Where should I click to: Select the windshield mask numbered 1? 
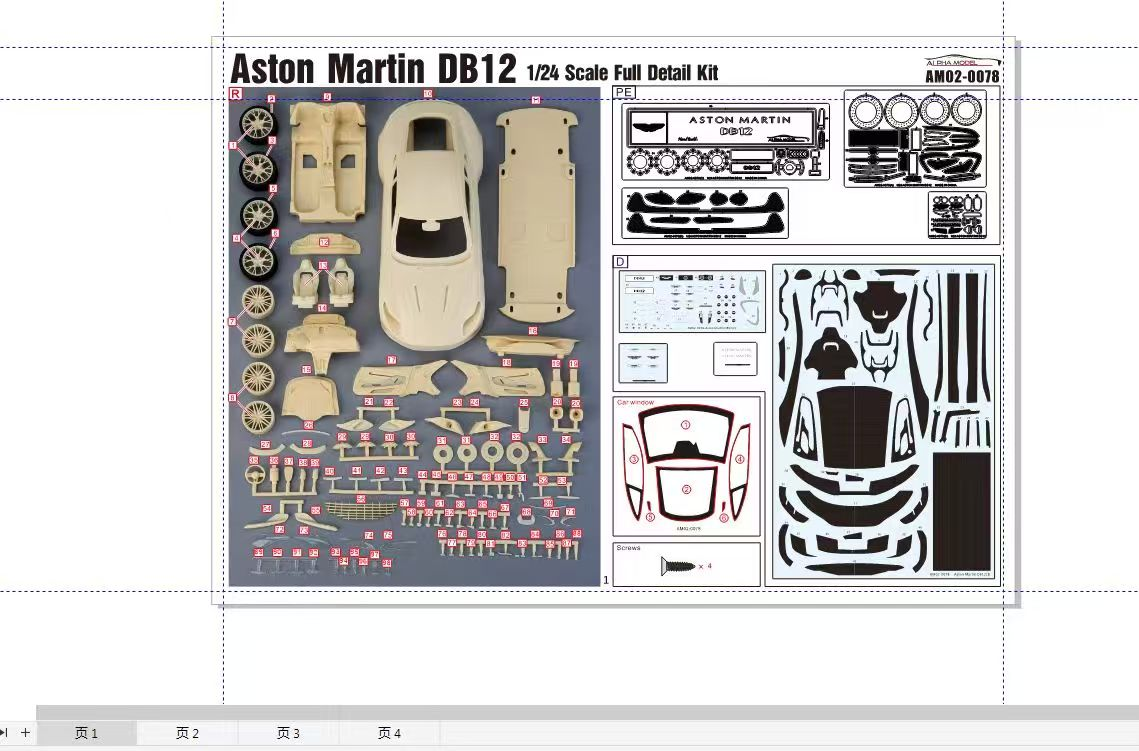pyautogui.click(x=686, y=433)
